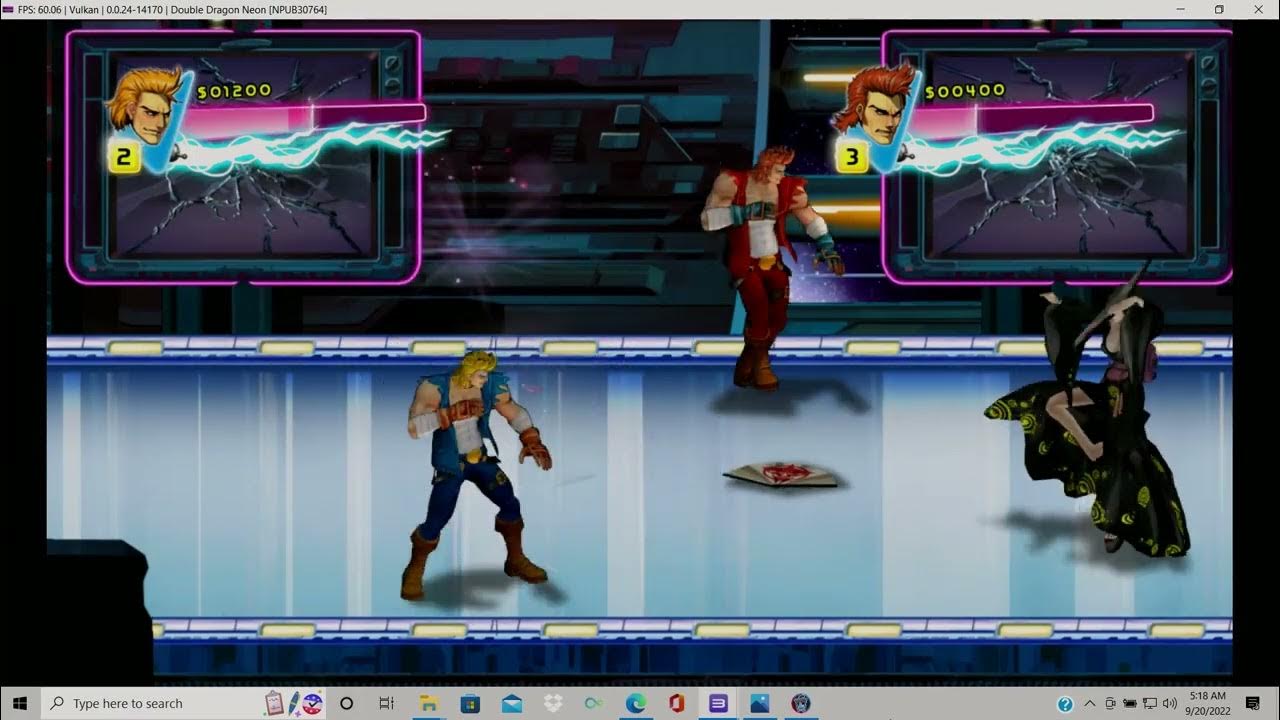
Task: Click player two's pink health bar
Action: [1033, 120]
